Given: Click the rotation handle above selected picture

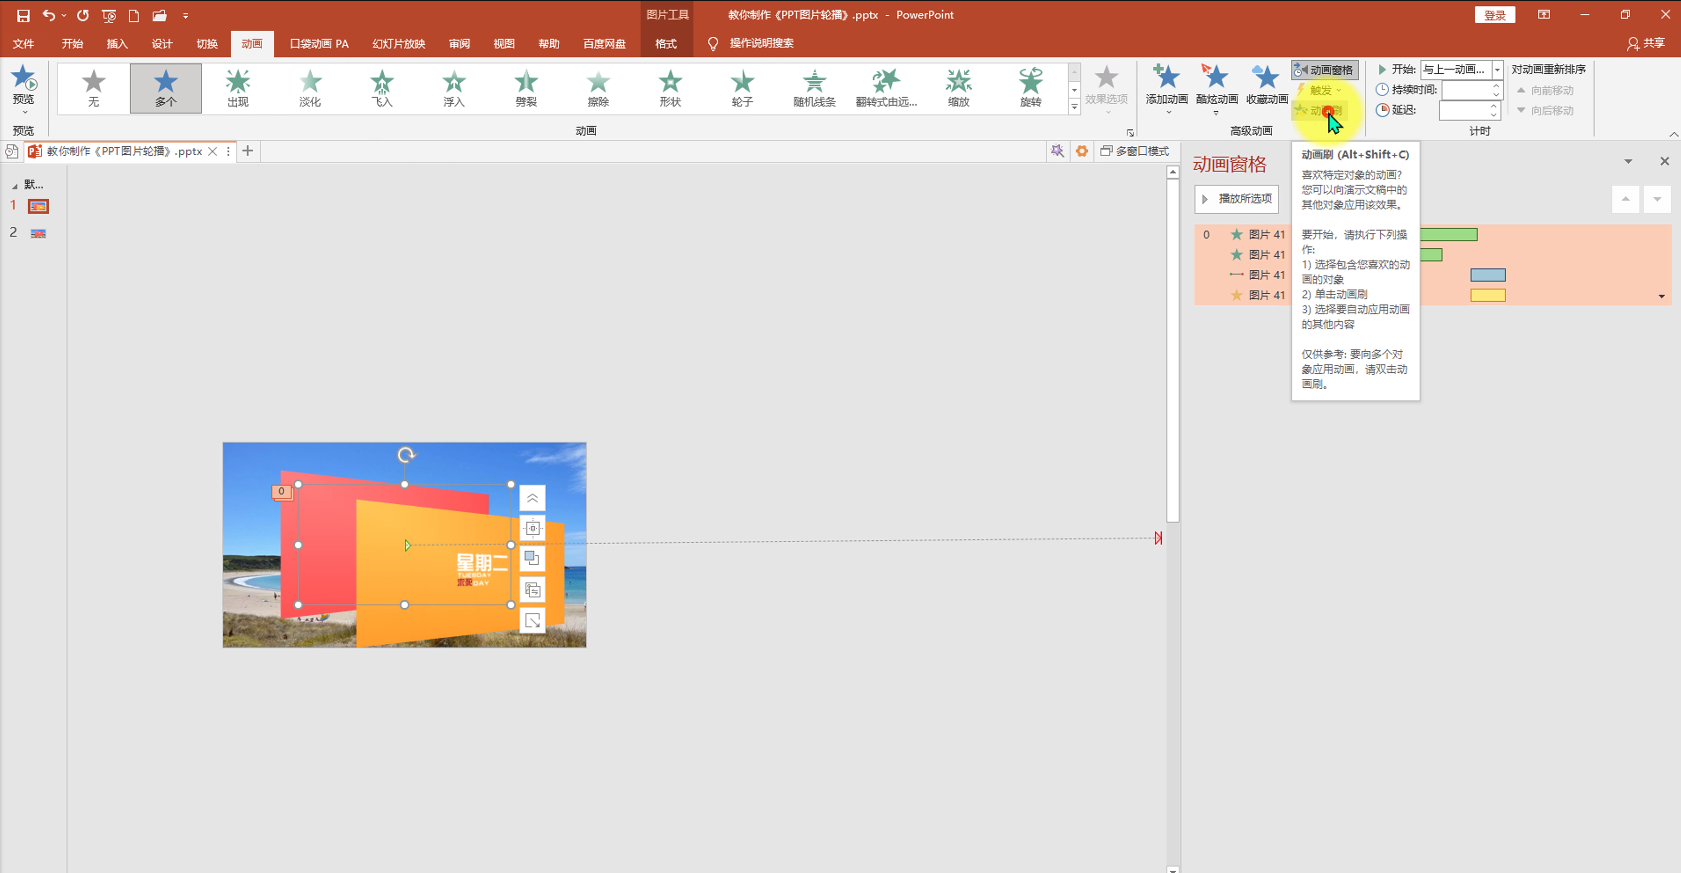Looking at the screenshot, I should [405, 455].
